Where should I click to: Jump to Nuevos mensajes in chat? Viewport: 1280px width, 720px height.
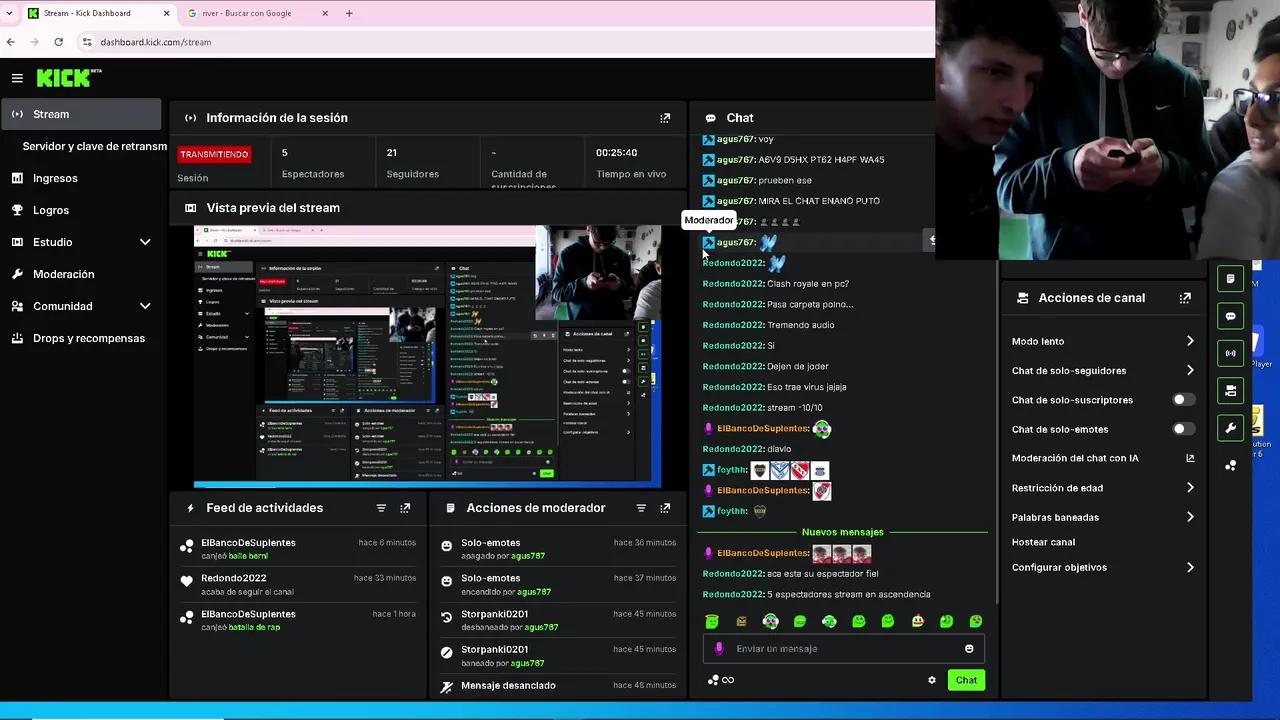coord(842,532)
